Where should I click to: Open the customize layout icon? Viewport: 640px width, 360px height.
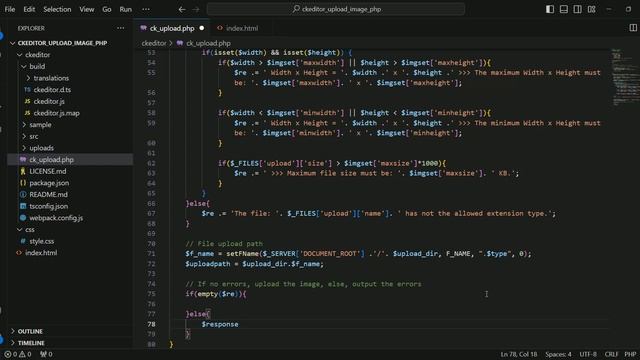tap(591, 9)
